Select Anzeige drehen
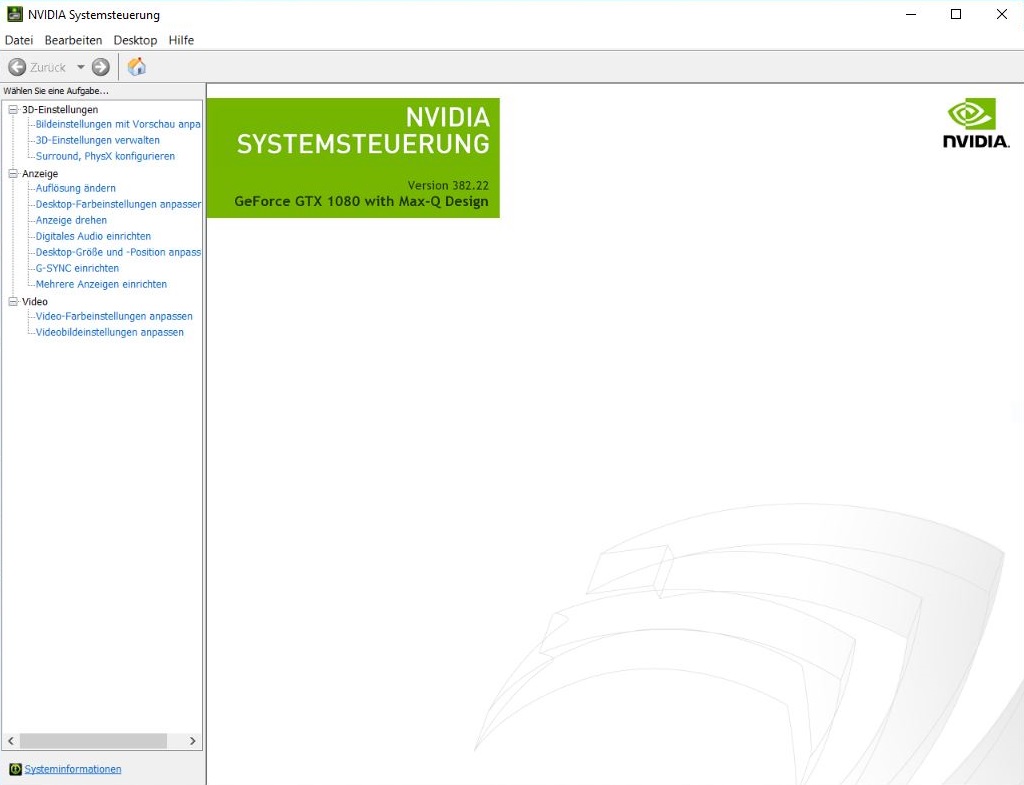This screenshot has height=785, width=1024. [71, 220]
